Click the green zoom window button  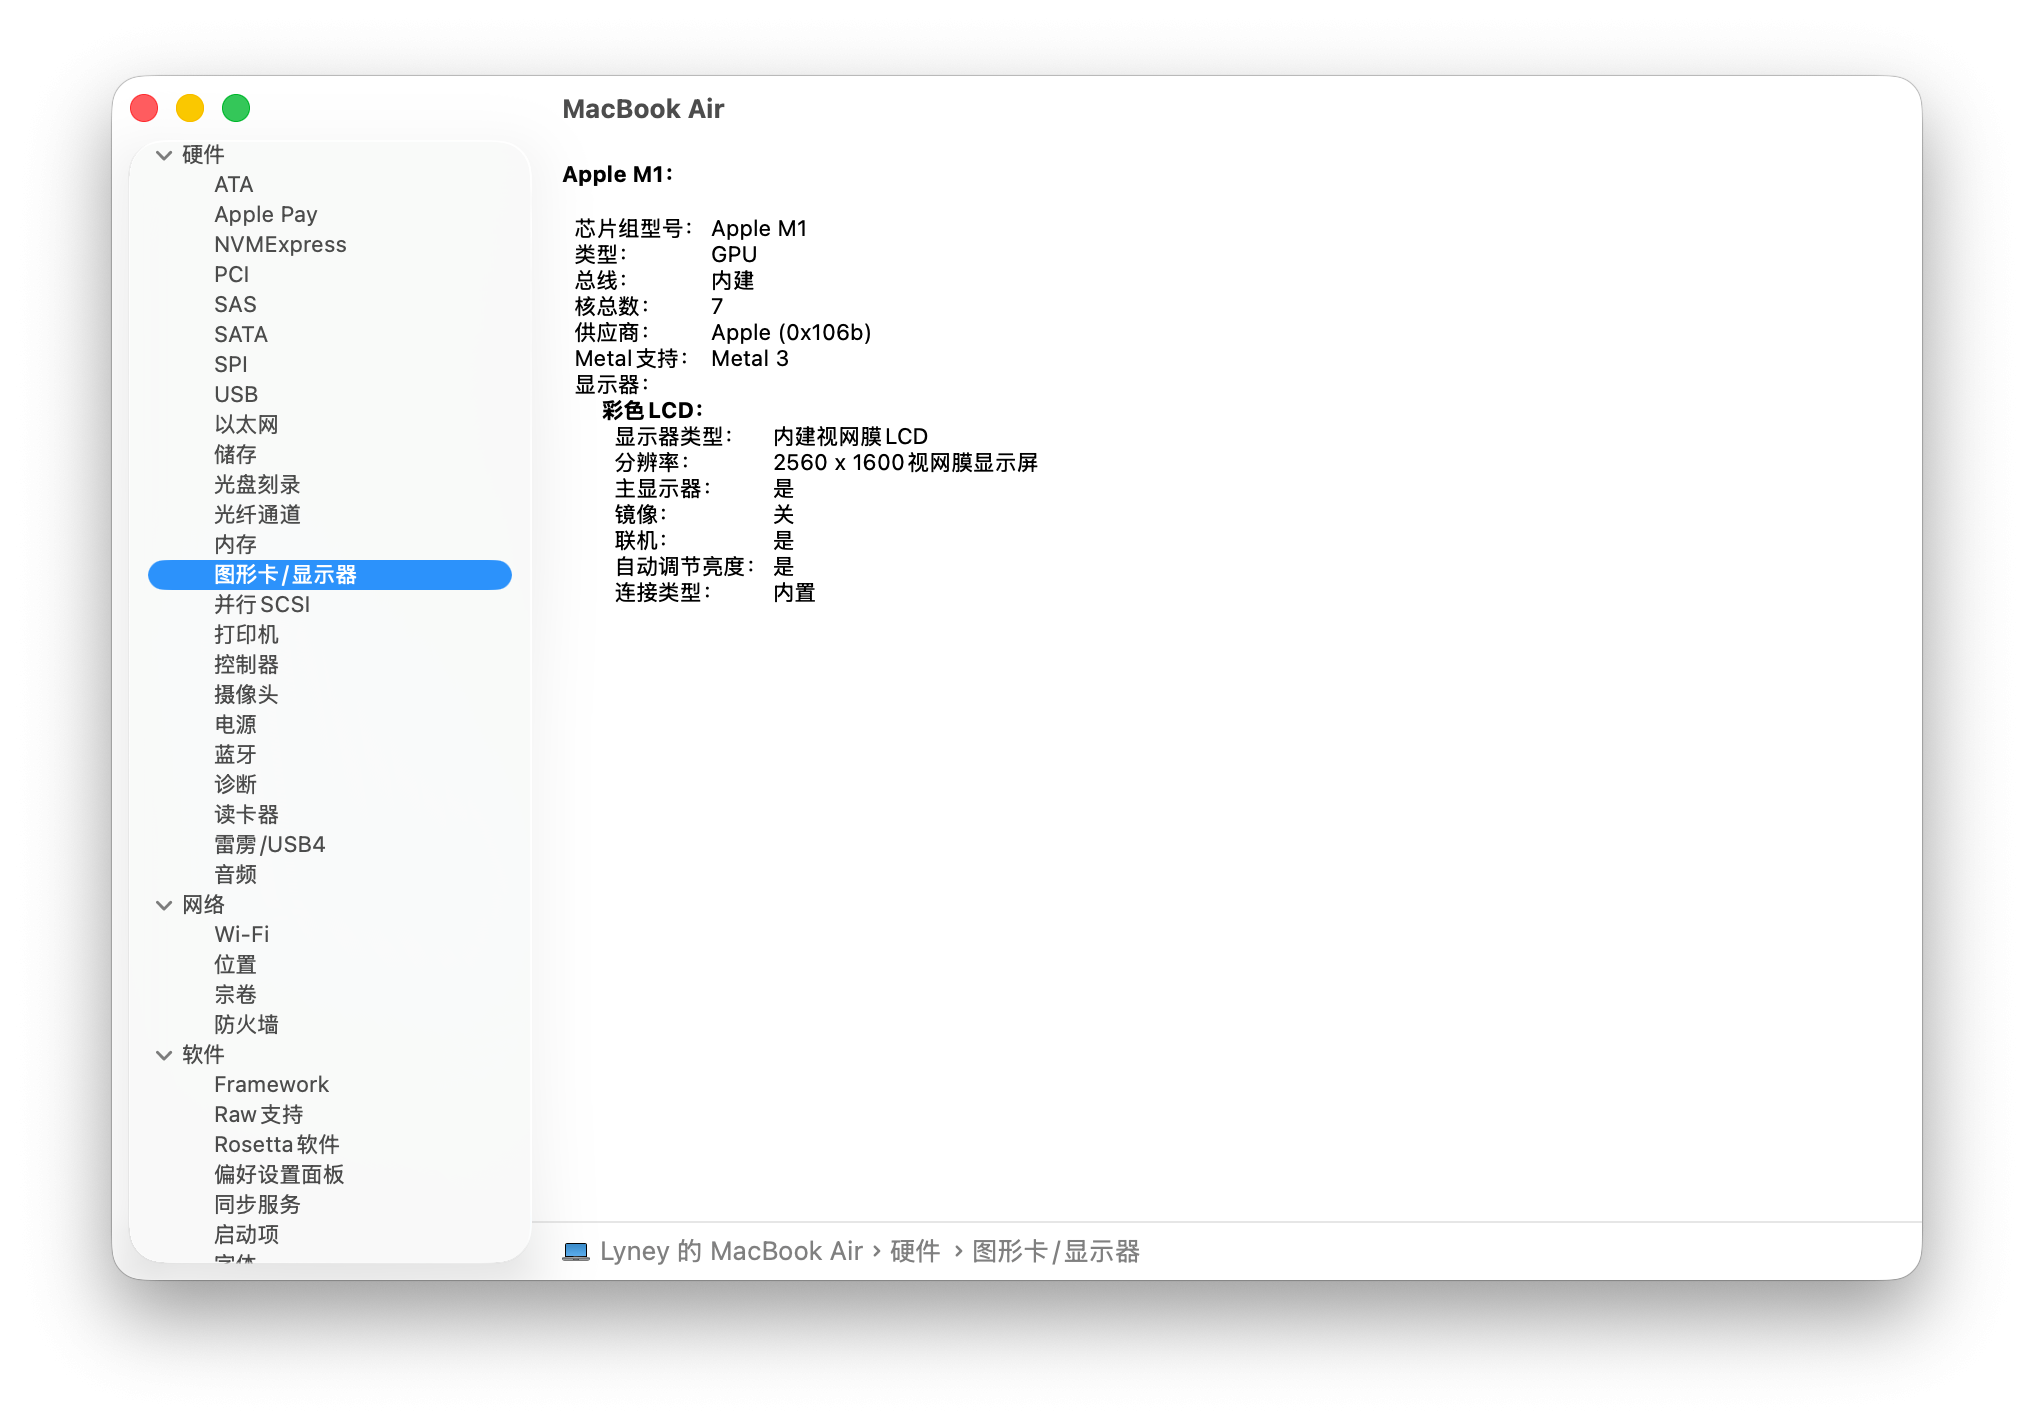236,108
